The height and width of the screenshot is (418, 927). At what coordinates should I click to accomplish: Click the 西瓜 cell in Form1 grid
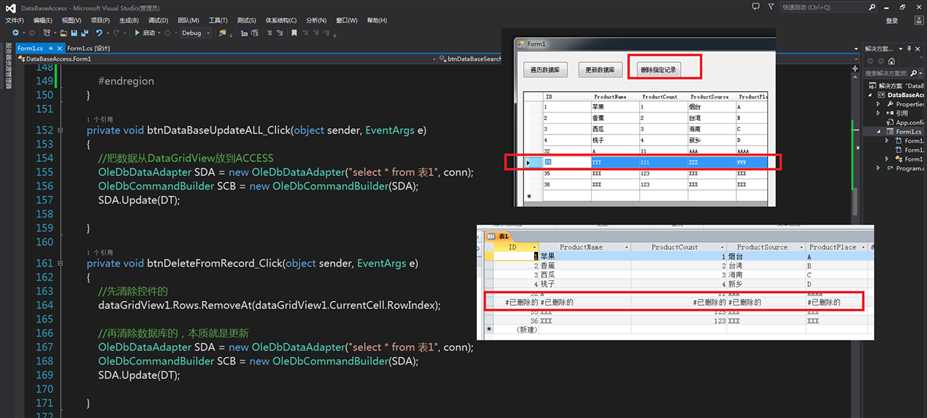point(615,128)
